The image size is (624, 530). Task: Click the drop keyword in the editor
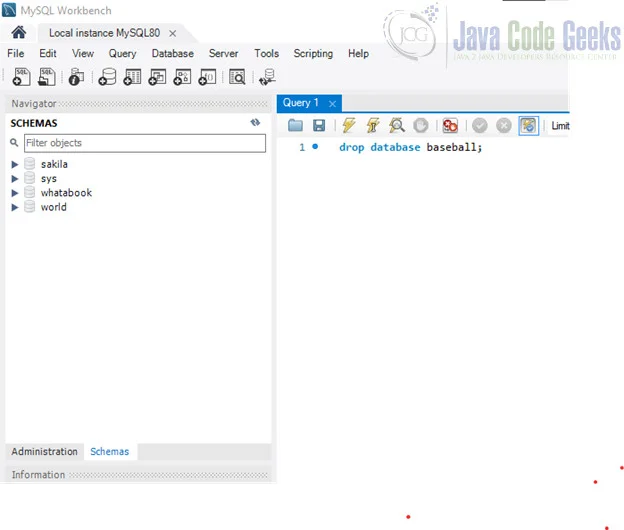351,148
